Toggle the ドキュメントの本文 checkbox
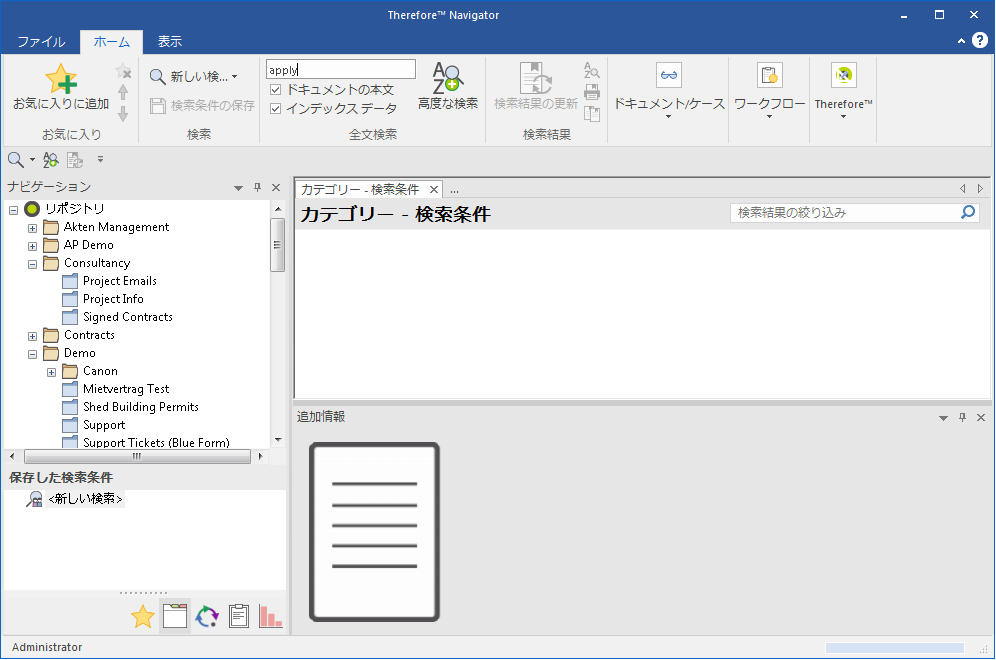This screenshot has height=660, width=996. [x=276, y=90]
